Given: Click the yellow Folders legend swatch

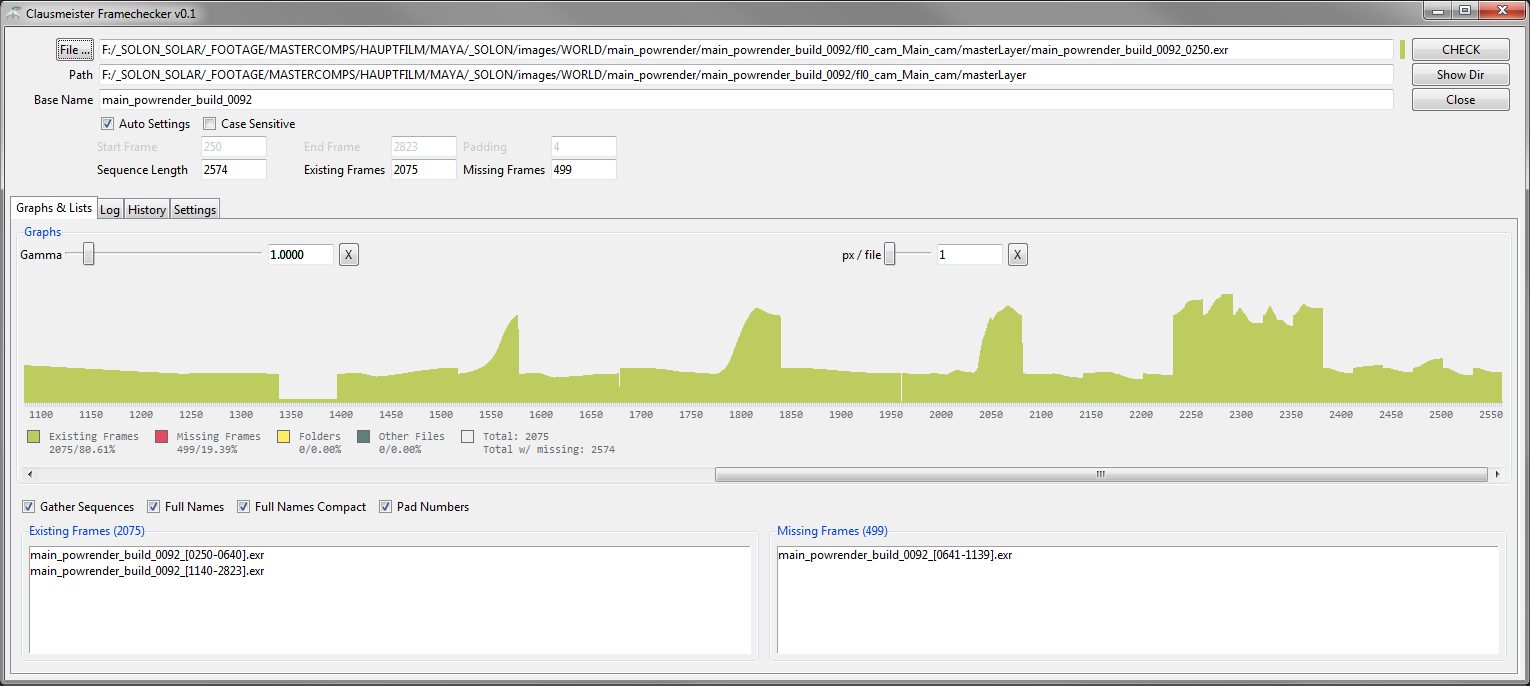Looking at the screenshot, I should 283,437.
